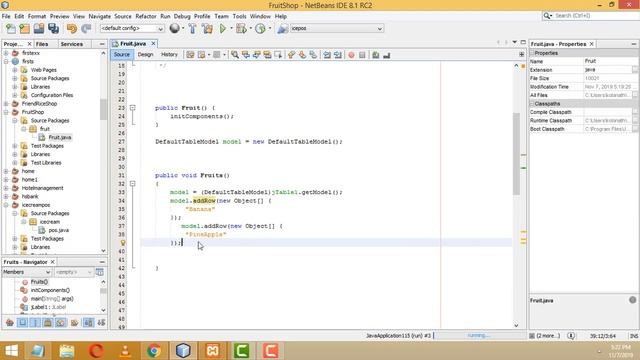Click the Redo toolbar icon
The width and height of the screenshot is (640, 360).
[x=86, y=29]
